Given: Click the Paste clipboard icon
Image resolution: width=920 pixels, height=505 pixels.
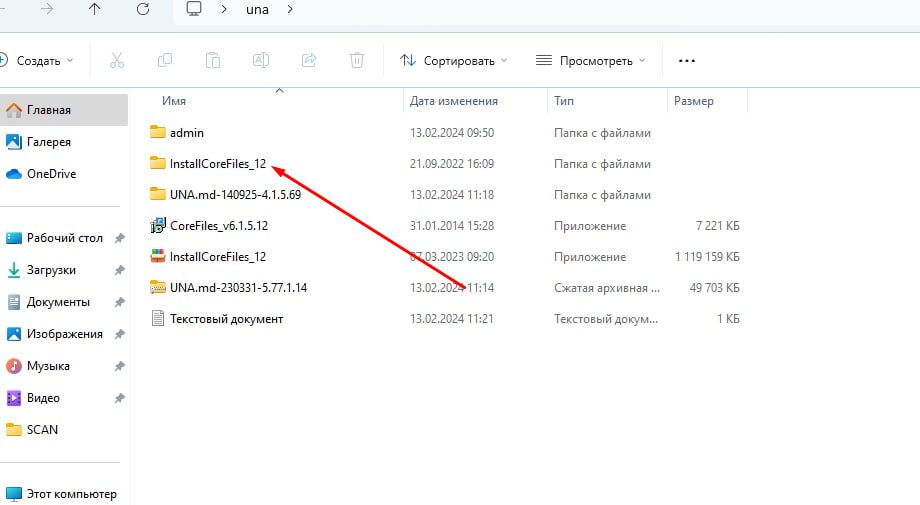Looking at the screenshot, I should tap(213, 60).
